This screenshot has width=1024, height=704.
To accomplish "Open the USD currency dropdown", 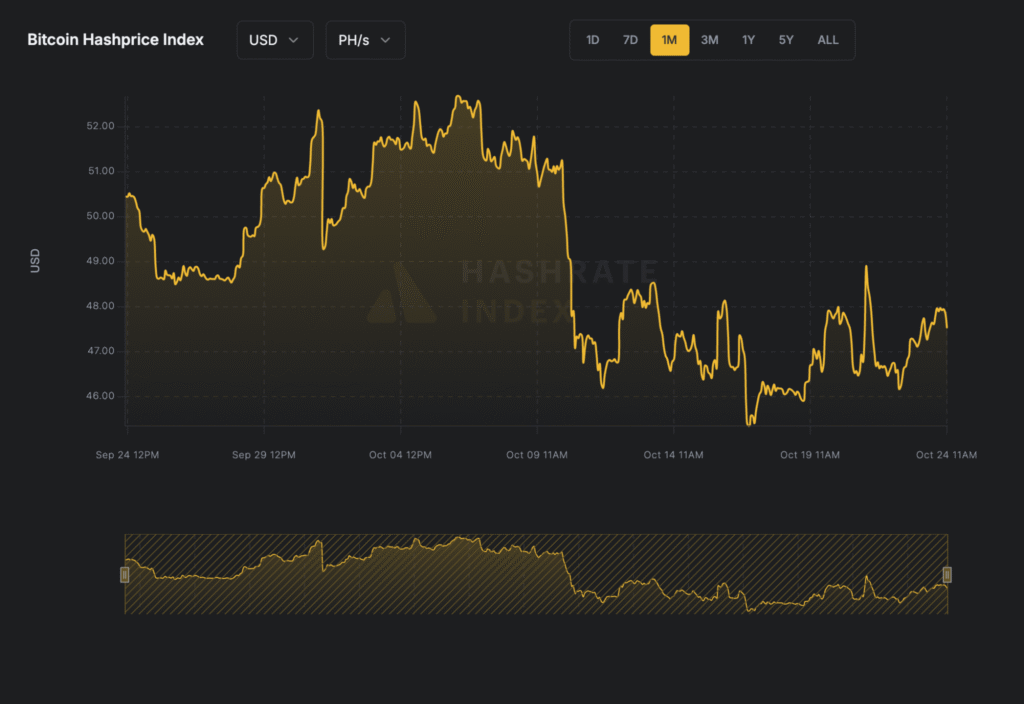I will click(x=274, y=40).
